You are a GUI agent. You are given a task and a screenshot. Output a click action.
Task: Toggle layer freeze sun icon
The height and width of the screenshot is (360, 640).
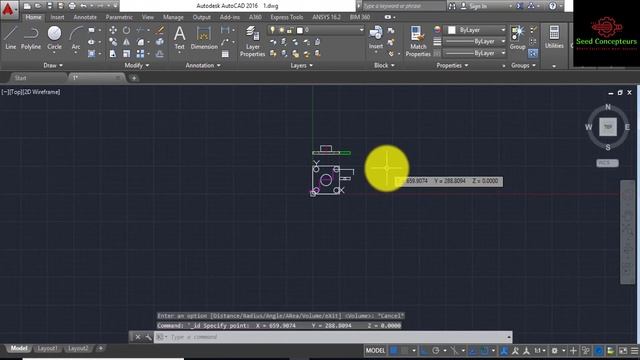[281, 30]
